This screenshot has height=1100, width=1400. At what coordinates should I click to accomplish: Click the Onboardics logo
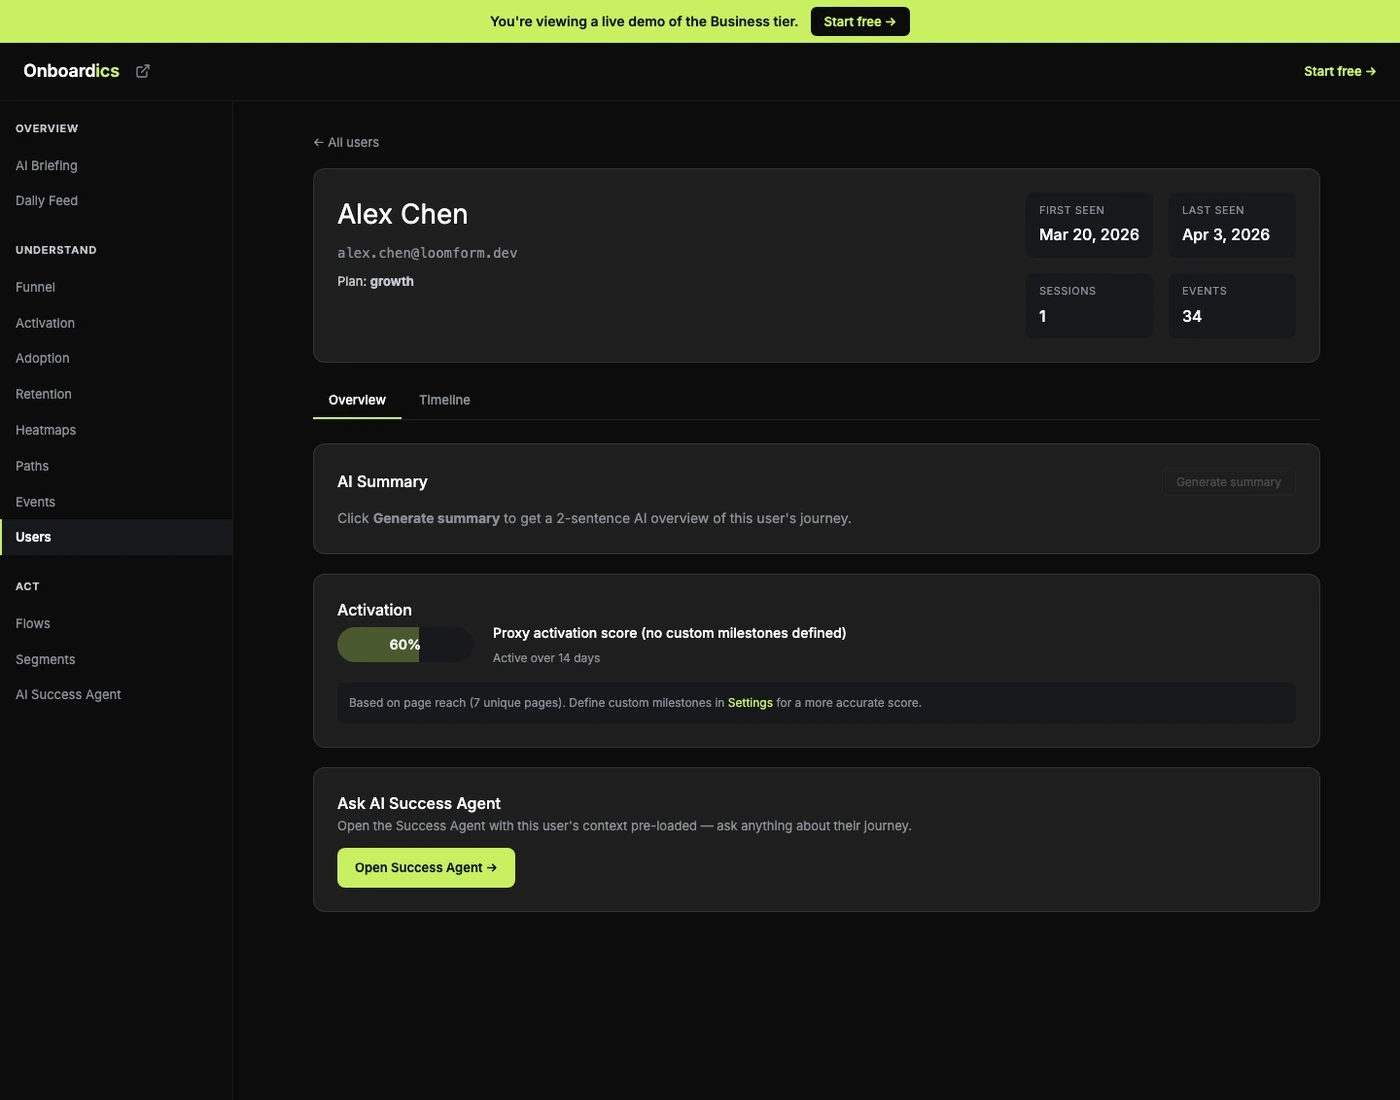[71, 71]
